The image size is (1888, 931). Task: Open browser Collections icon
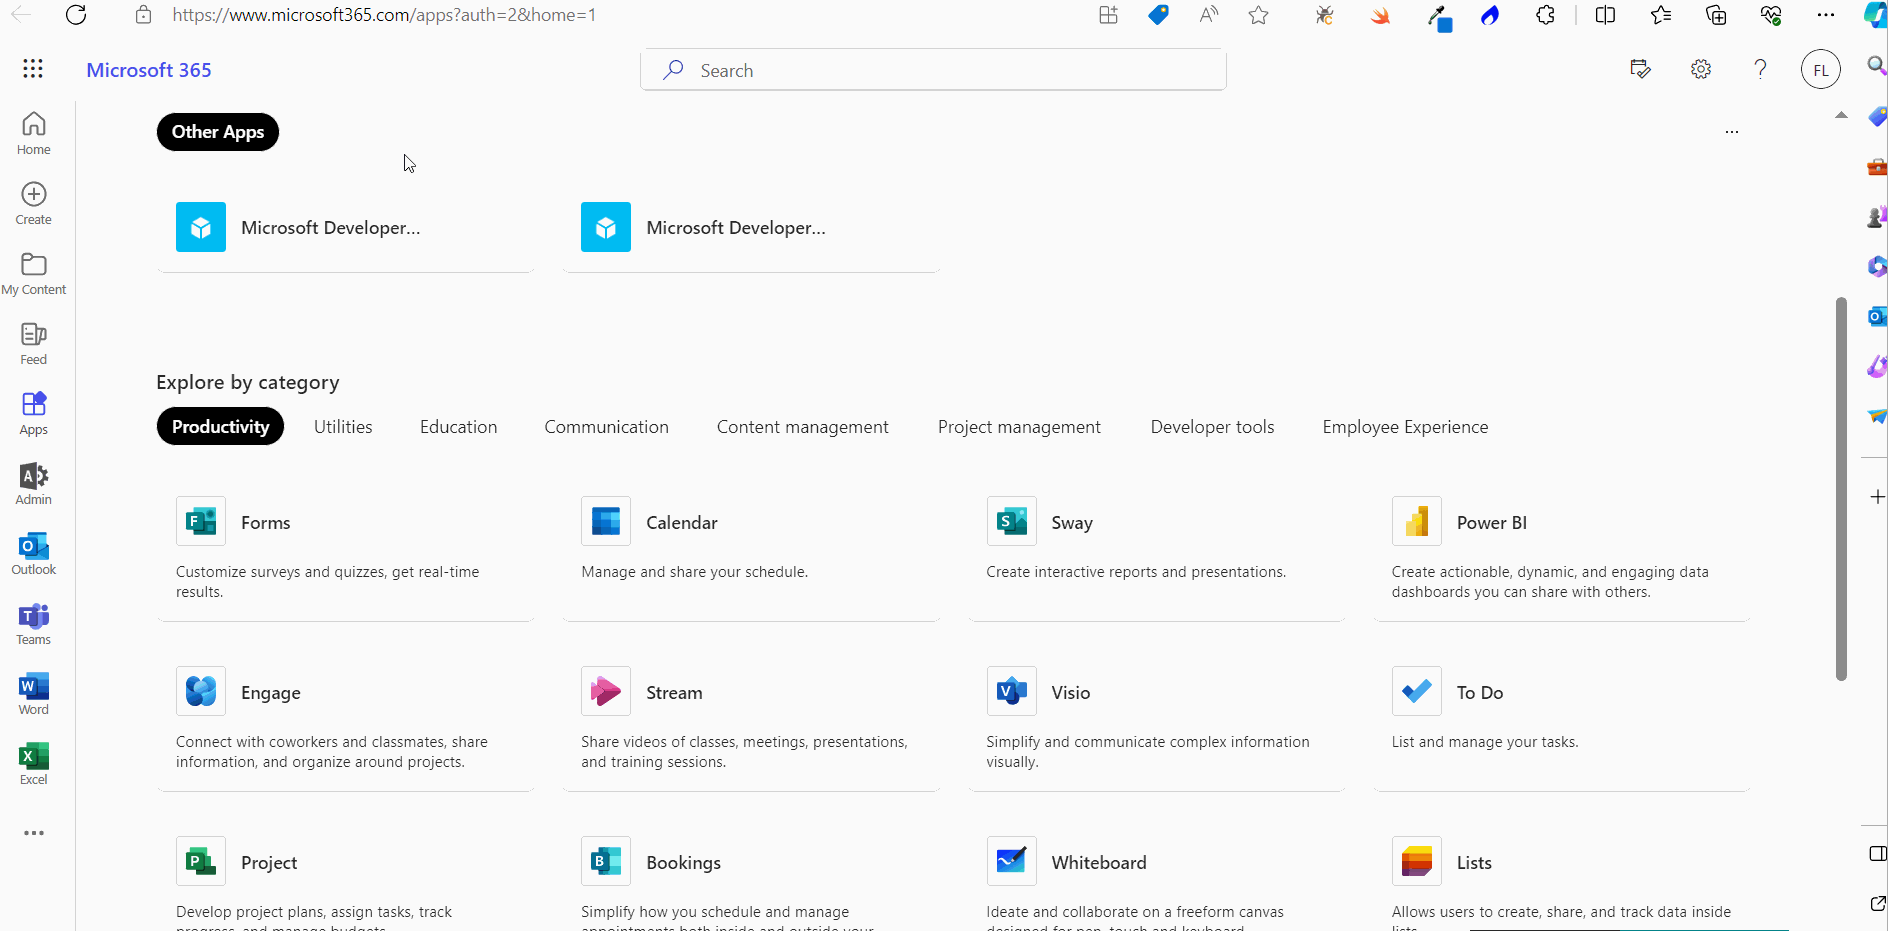[x=1716, y=15]
